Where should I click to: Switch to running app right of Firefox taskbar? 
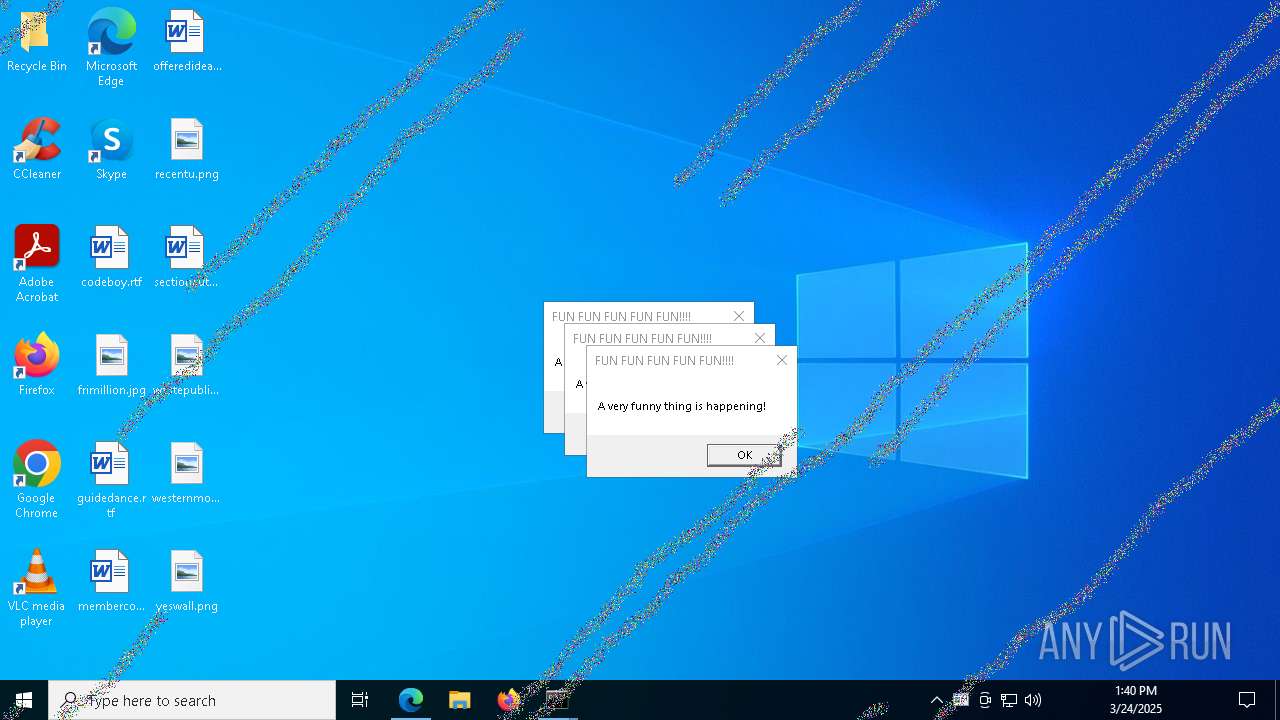click(557, 700)
